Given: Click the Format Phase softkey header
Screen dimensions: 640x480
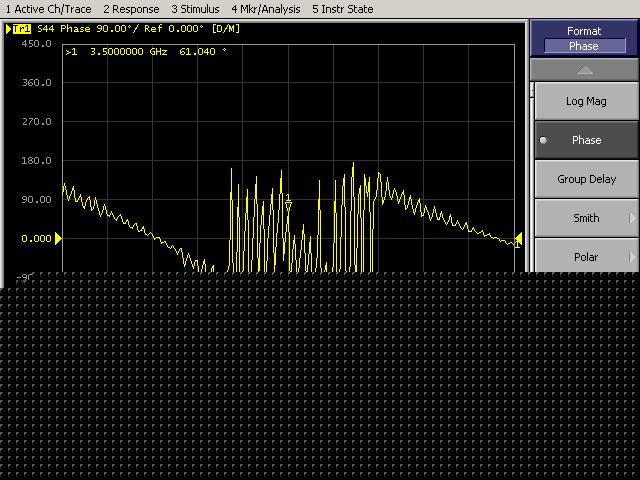Looking at the screenshot, I should (x=584, y=38).
